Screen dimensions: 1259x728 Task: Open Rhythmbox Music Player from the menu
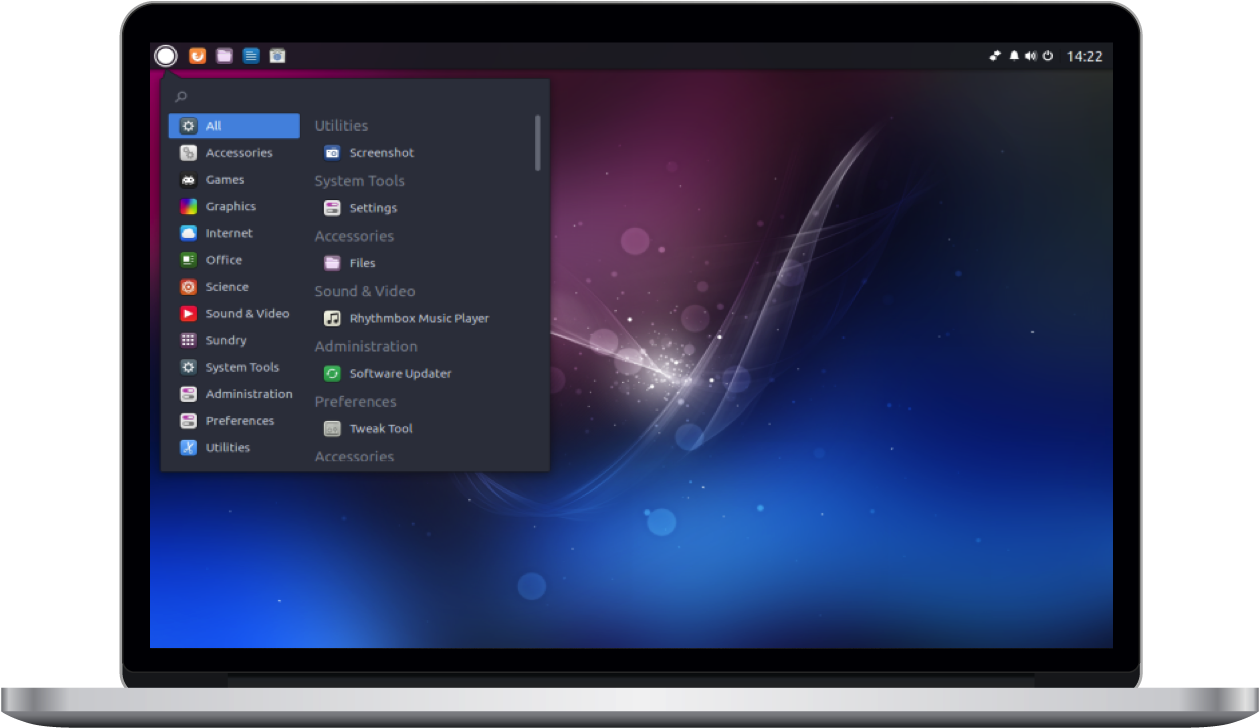[419, 318]
